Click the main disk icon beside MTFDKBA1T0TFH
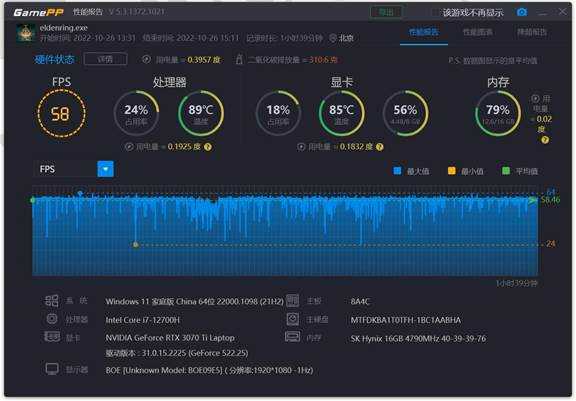This screenshot has height=401, width=576. pyautogui.click(x=292, y=319)
